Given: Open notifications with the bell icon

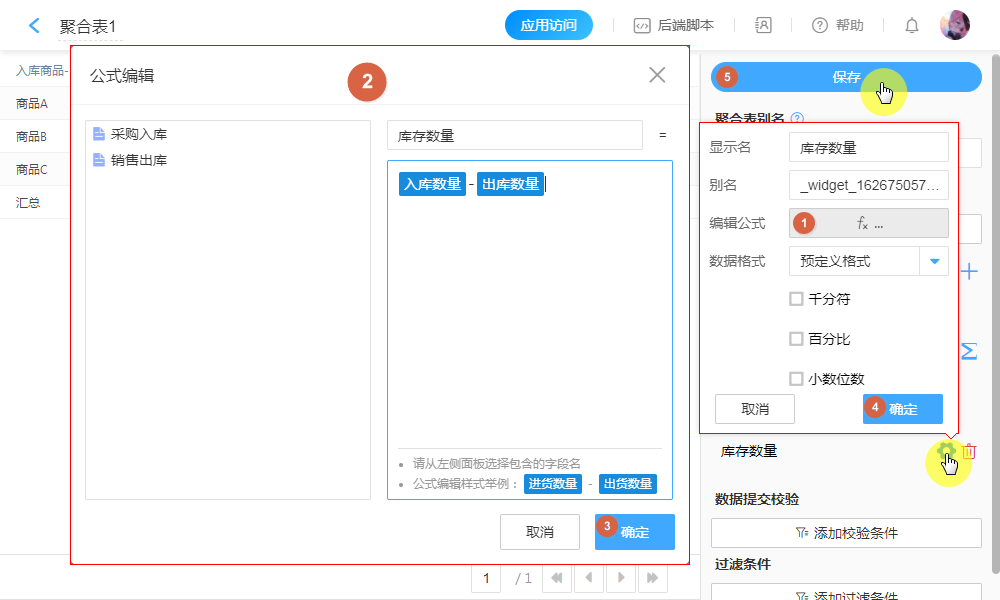Looking at the screenshot, I should pos(911,26).
